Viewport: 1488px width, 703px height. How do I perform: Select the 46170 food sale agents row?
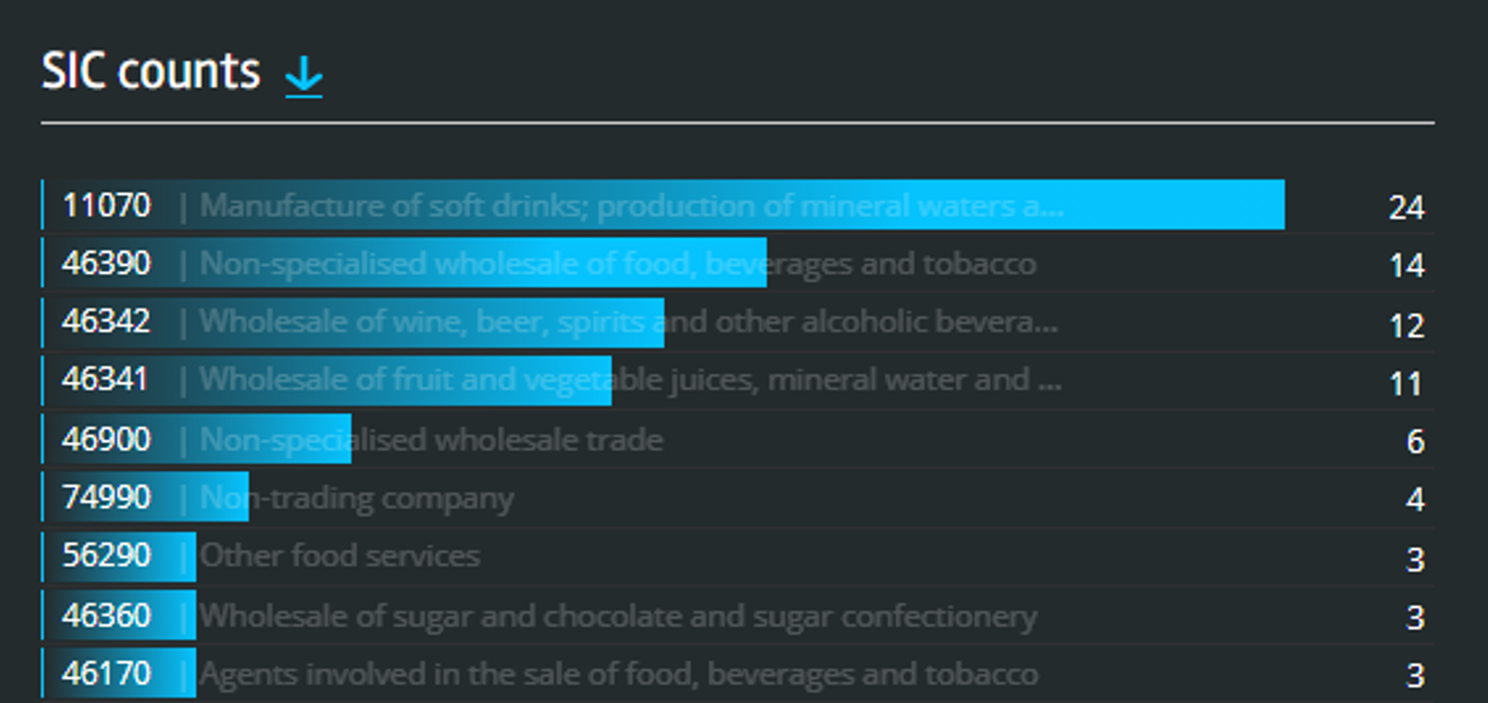738,673
